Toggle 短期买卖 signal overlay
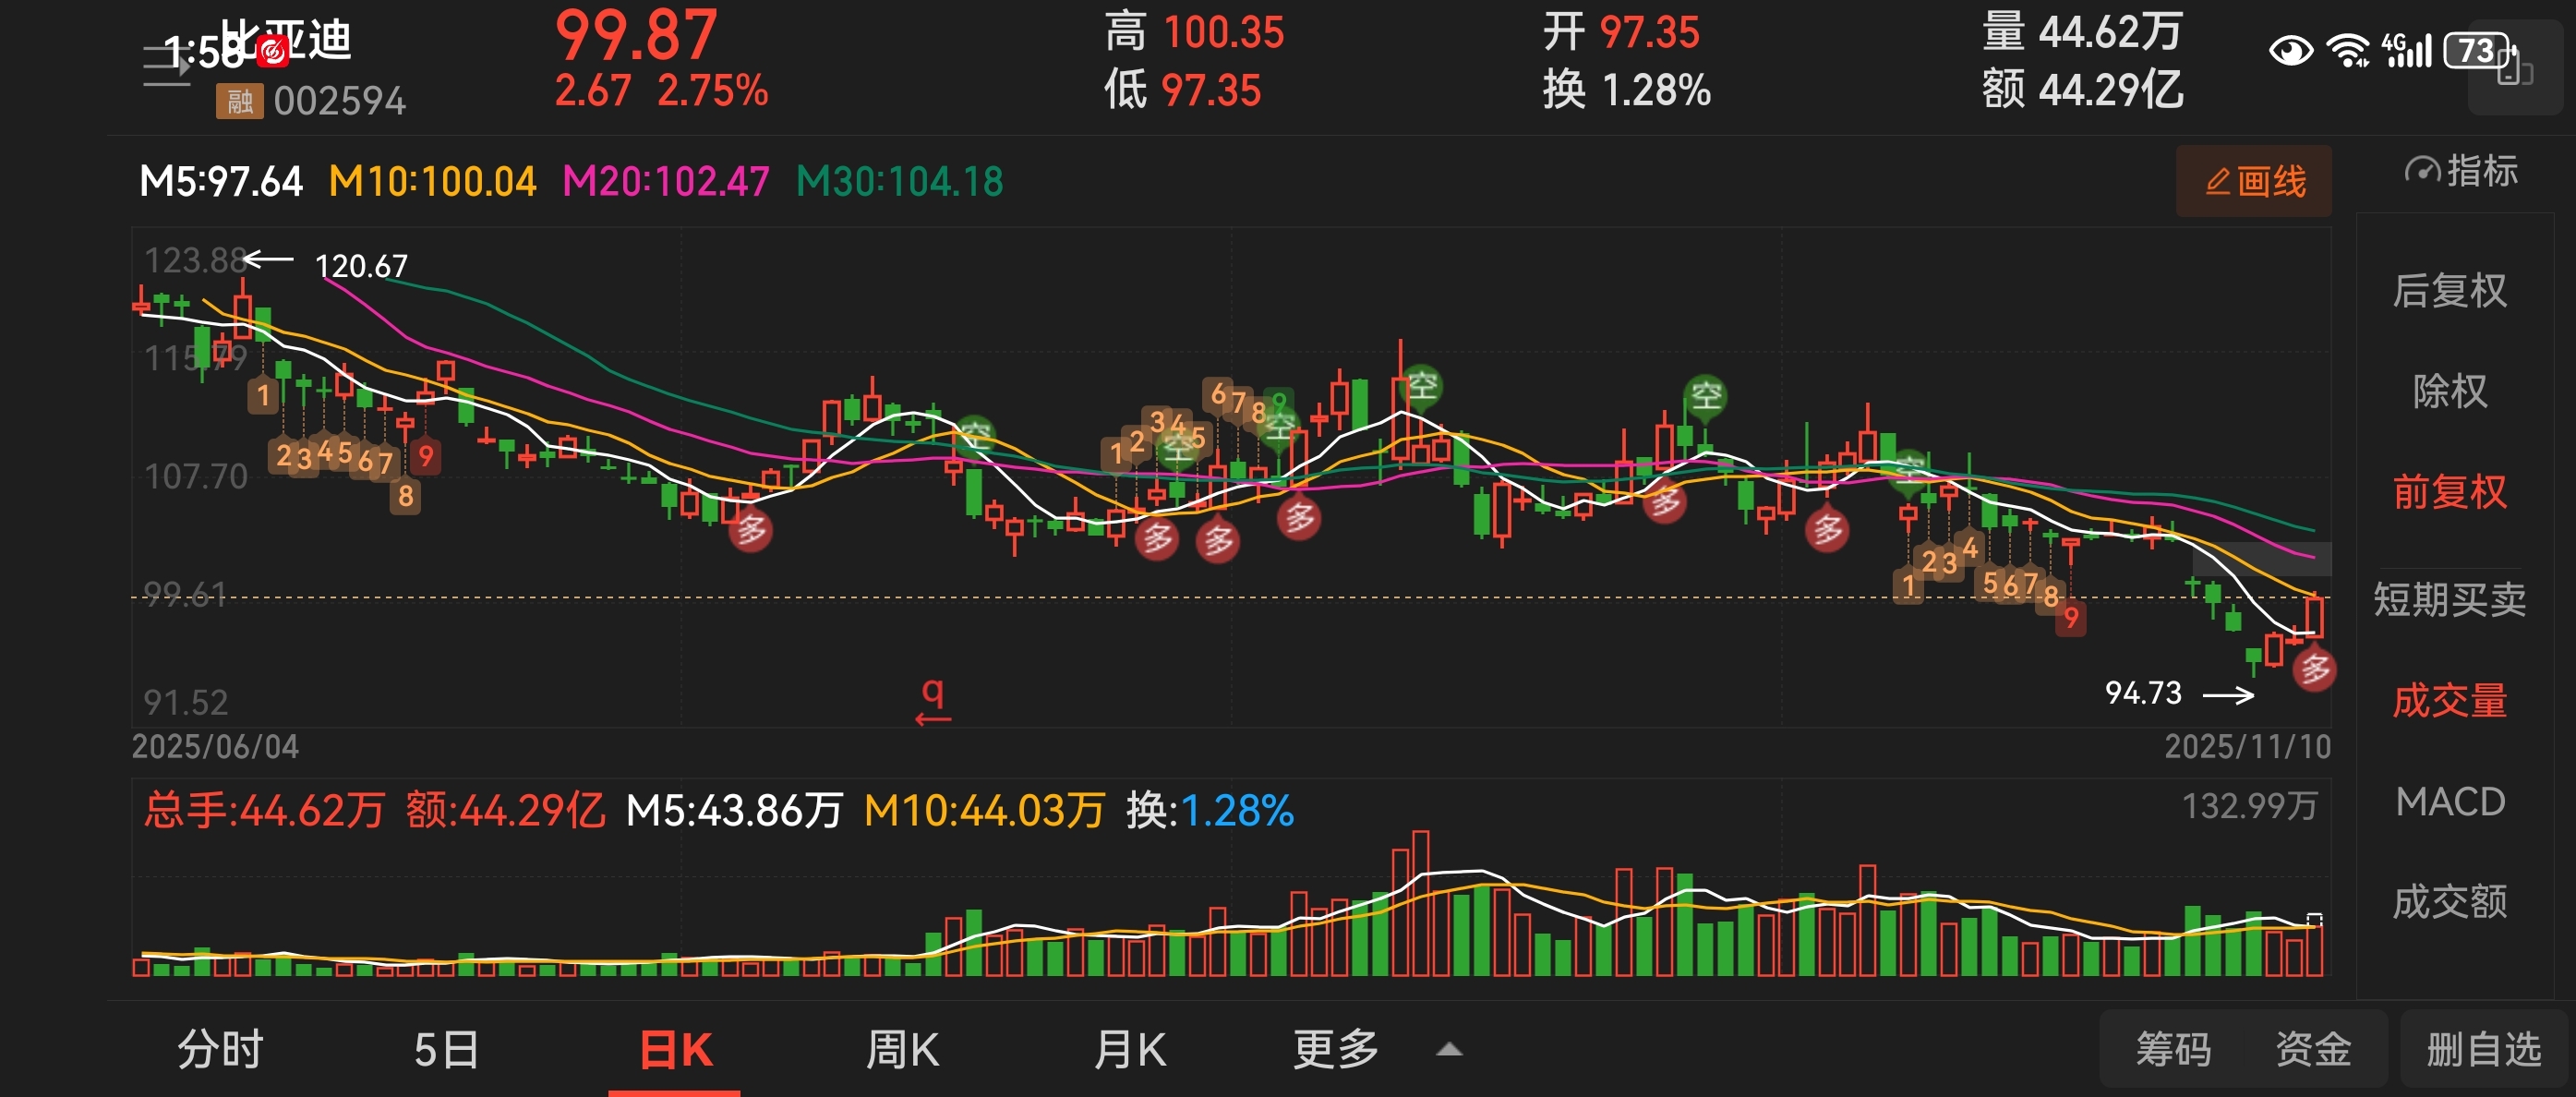The image size is (2576, 1097). pyautogui.click(x=2449, y=599)
